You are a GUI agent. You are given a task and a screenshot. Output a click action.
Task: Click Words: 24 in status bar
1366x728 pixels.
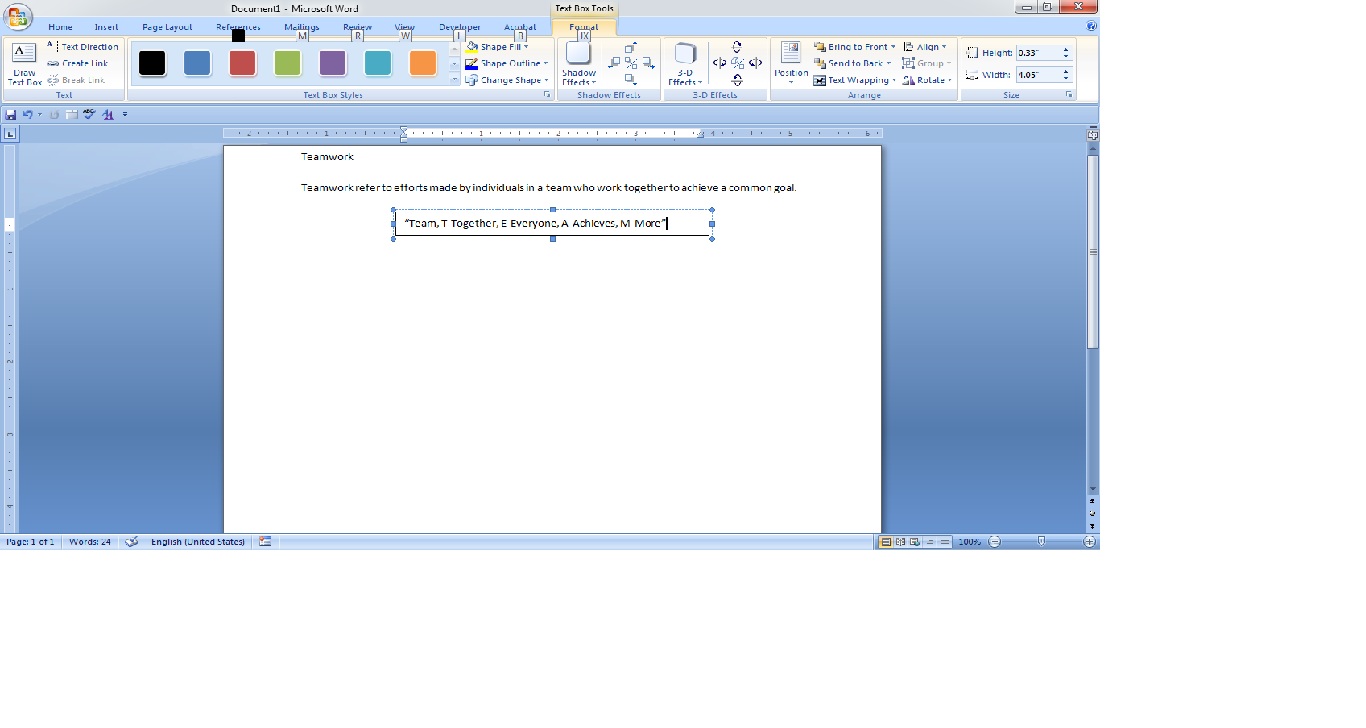point(90,542)
